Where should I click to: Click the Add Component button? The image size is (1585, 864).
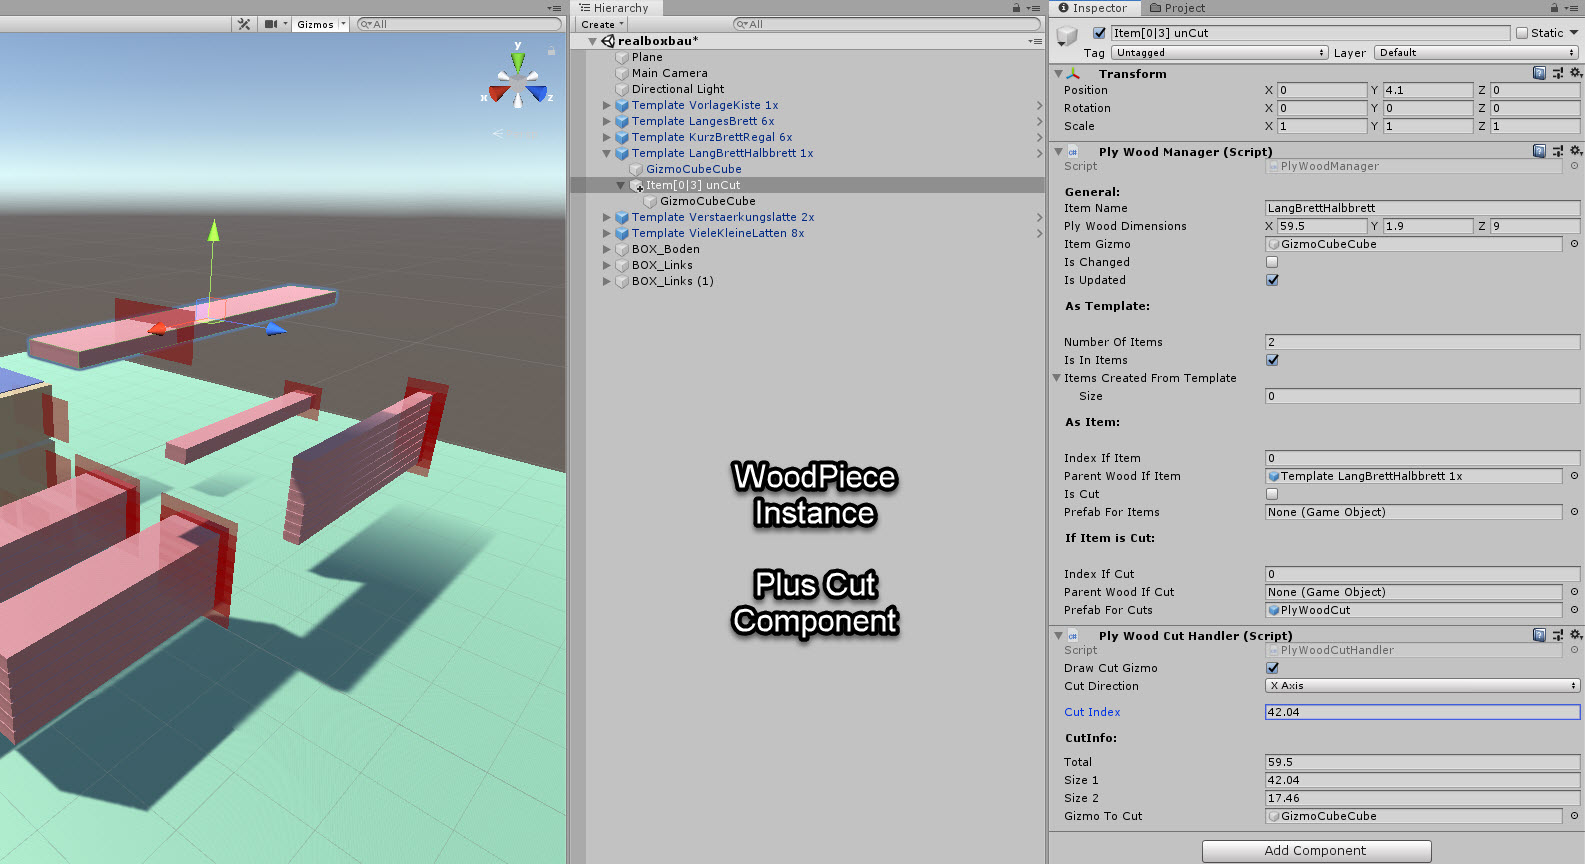click(x=1316, y=851)
